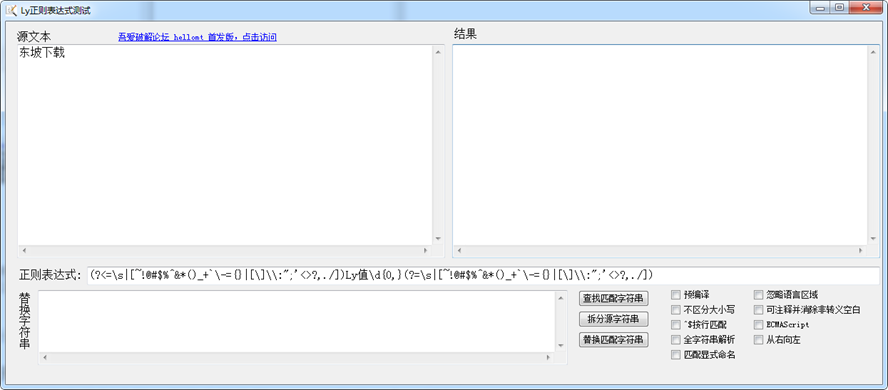
Task: Click inside the 源文本 text area
Action: point(225,144)
